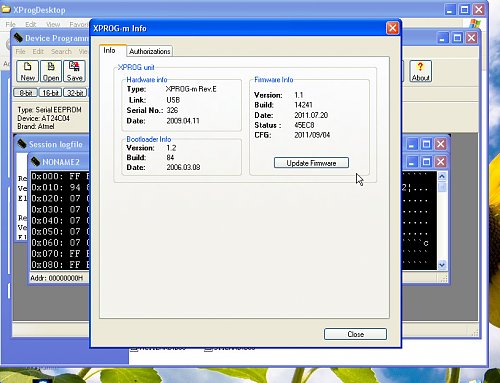Click the Save file toolbar icon

pos(74,71)
